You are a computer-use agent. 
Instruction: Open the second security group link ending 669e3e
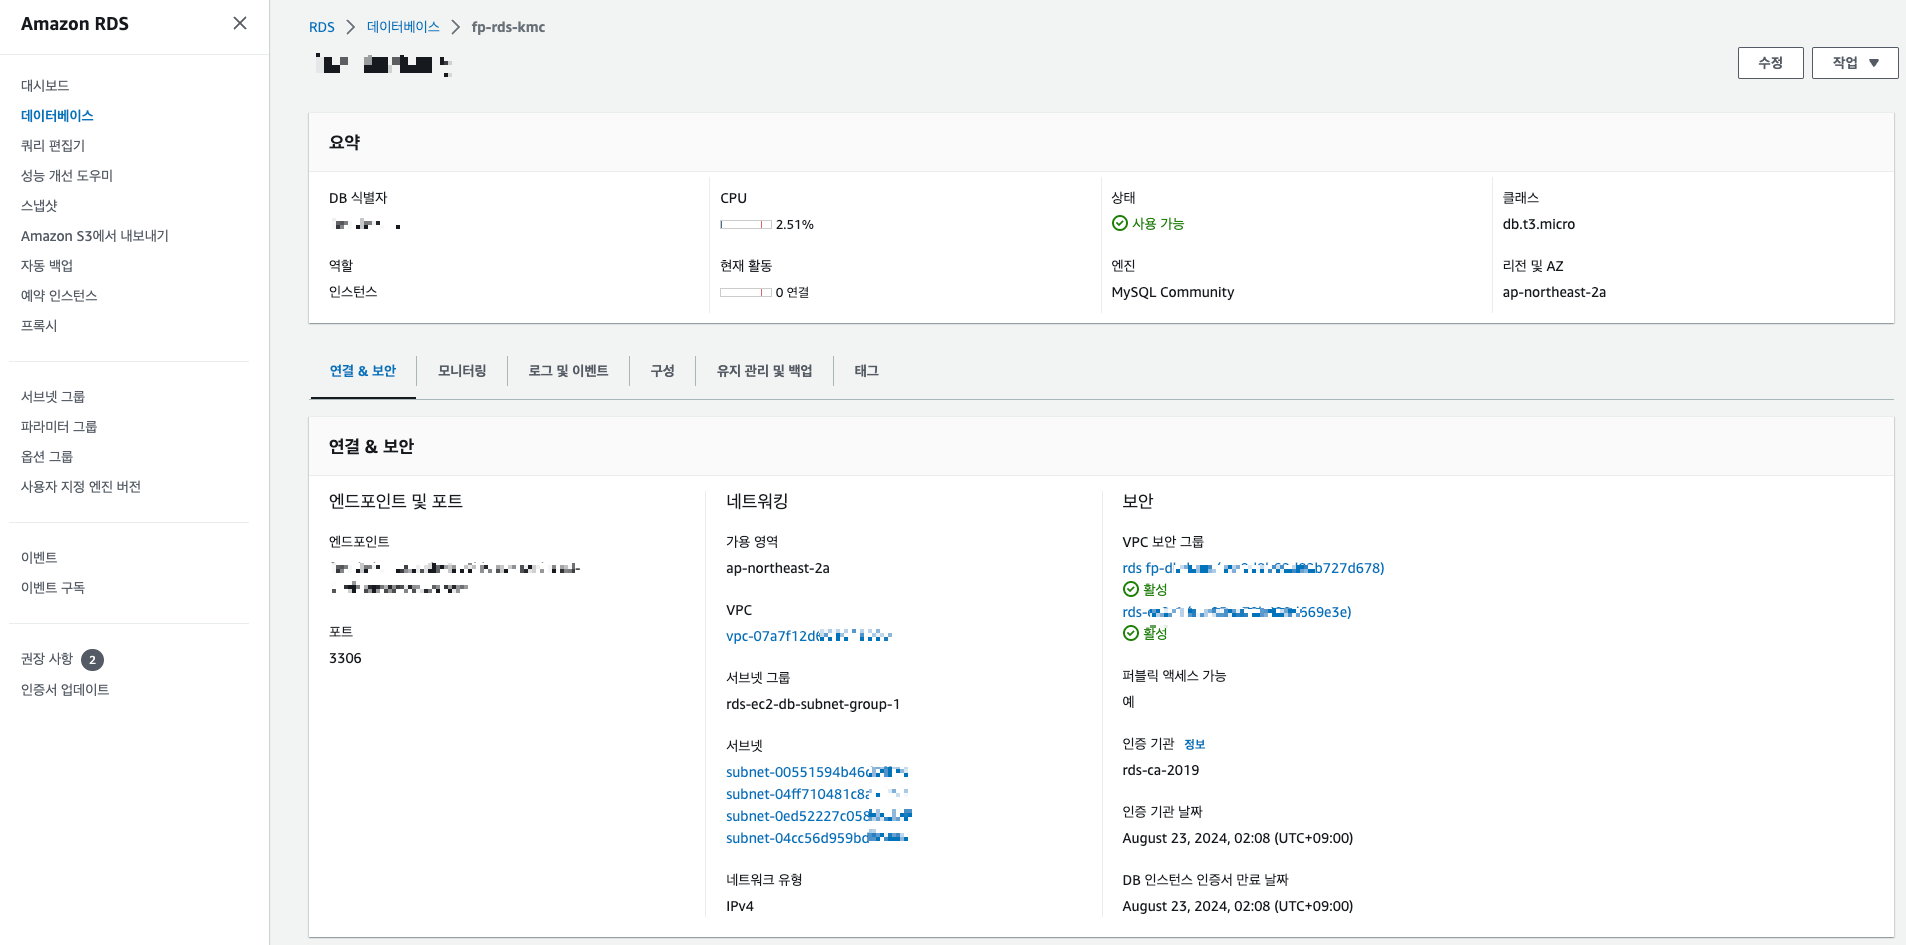pyautogui.click(x=1237, y=612)
